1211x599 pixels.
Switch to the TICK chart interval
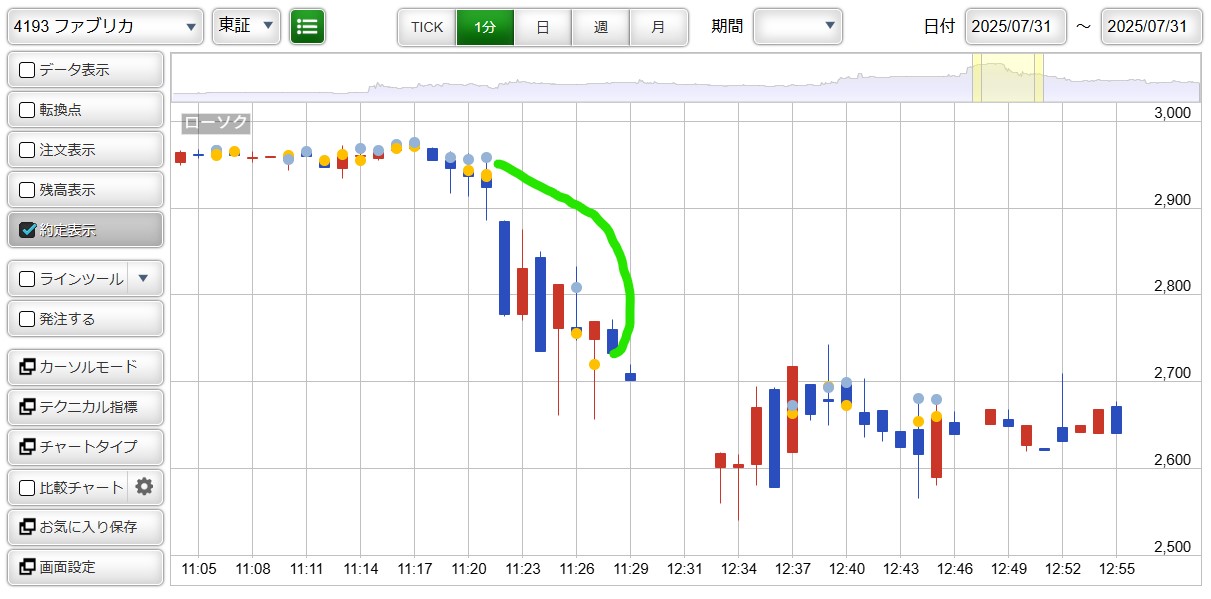coord(427,27)
